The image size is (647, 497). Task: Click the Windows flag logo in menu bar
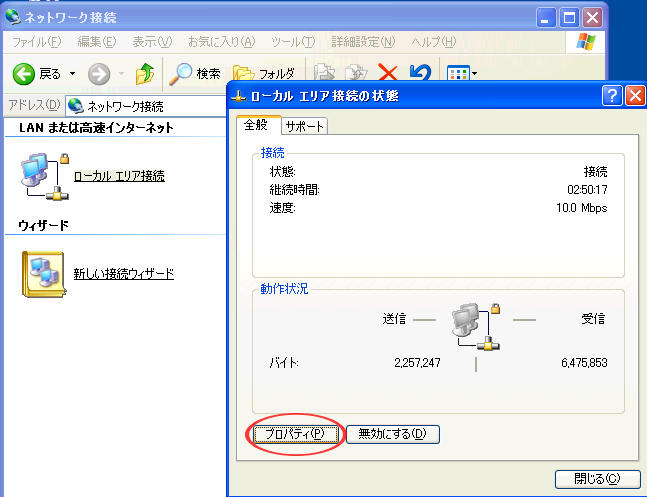[586, 42]
